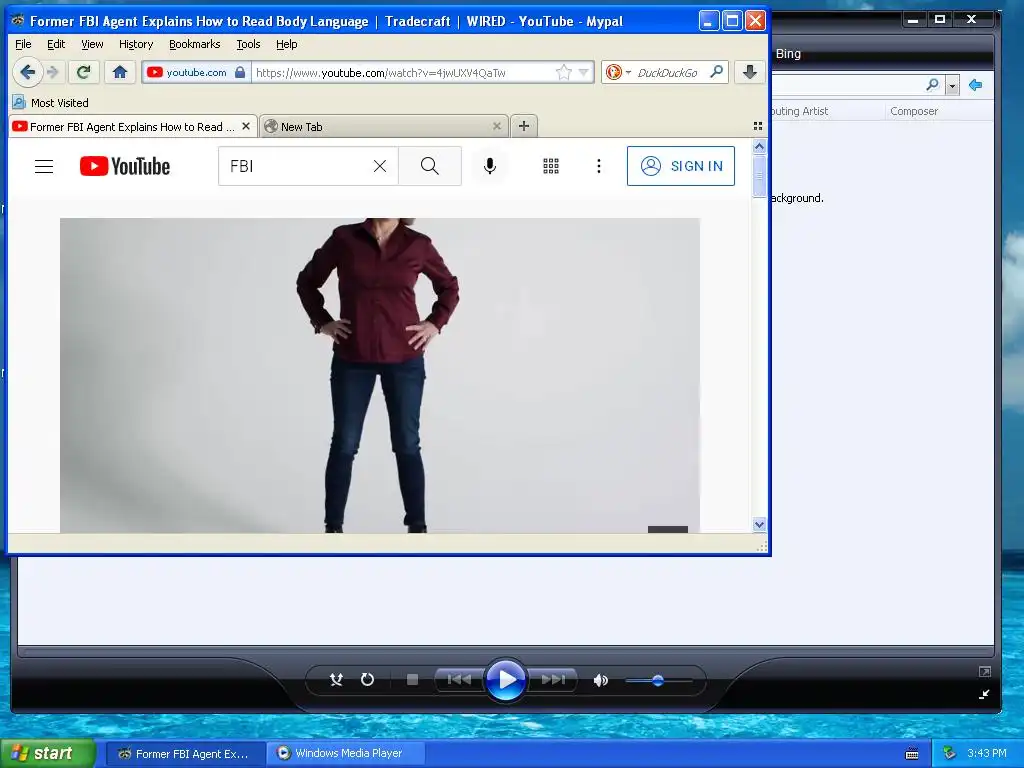Image resolution: width=1024 pixels, height=768 pixels.
Task: Click the network tray icon
Action: [x=949, y=753]
